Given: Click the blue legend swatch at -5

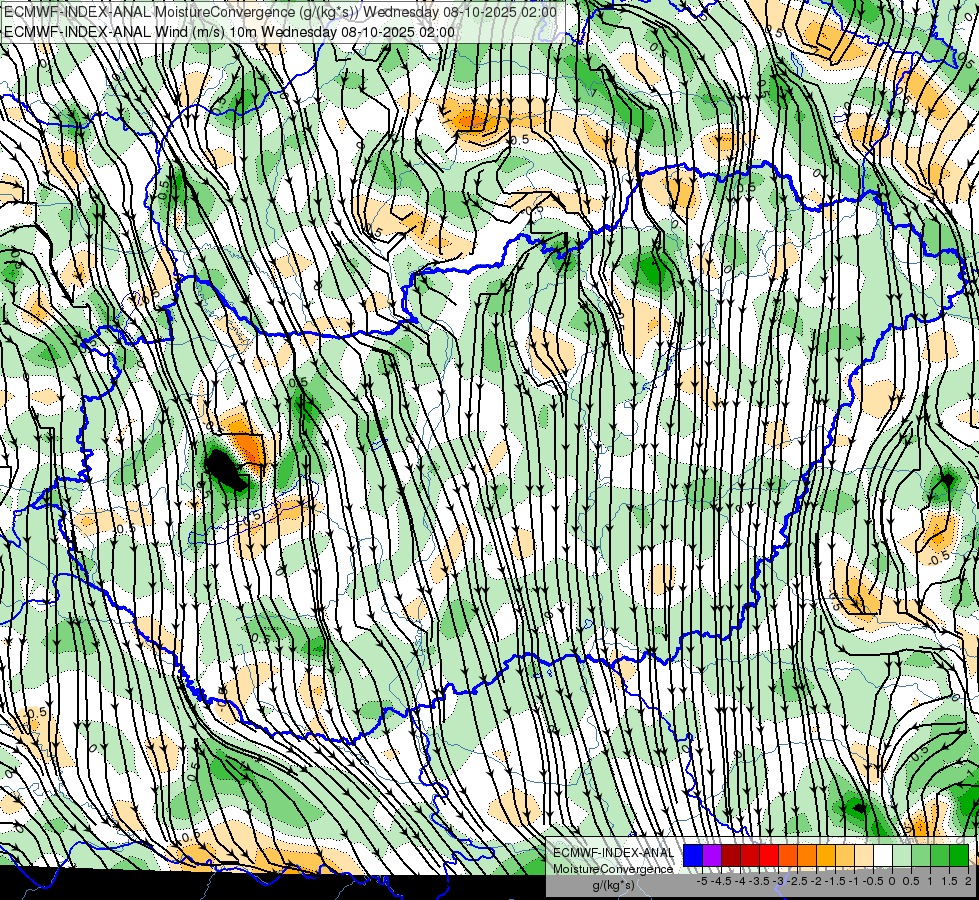Looking at the screenshot, I should coord(693,856).
